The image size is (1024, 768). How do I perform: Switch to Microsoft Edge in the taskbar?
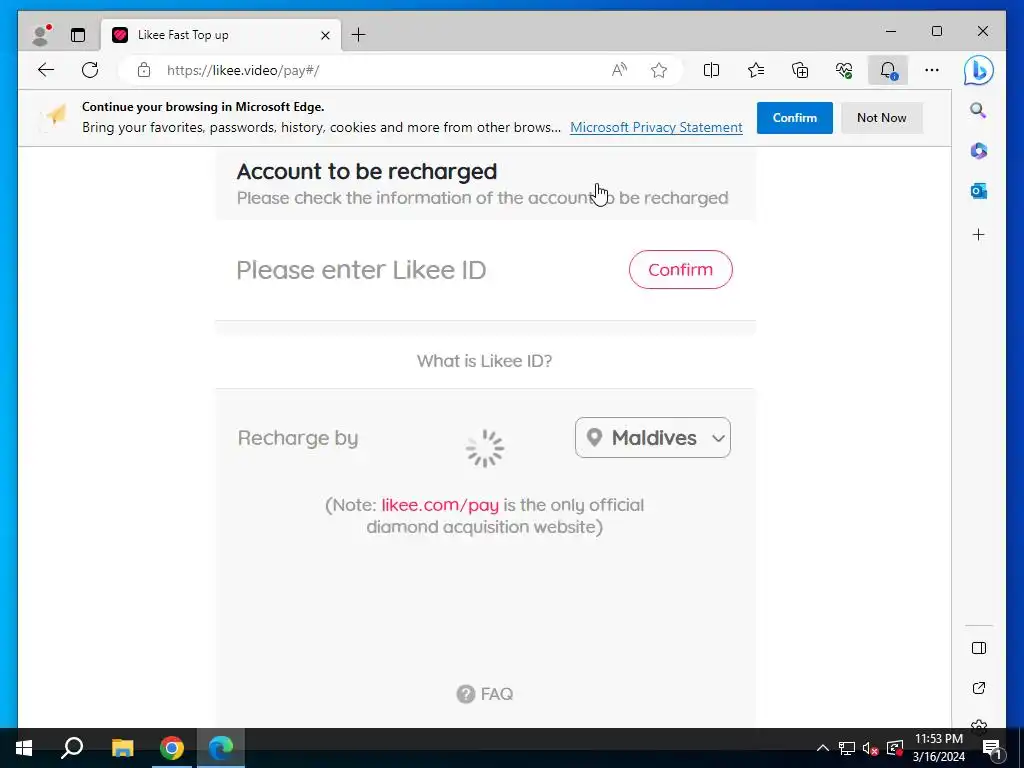click(x=221, y=748)
